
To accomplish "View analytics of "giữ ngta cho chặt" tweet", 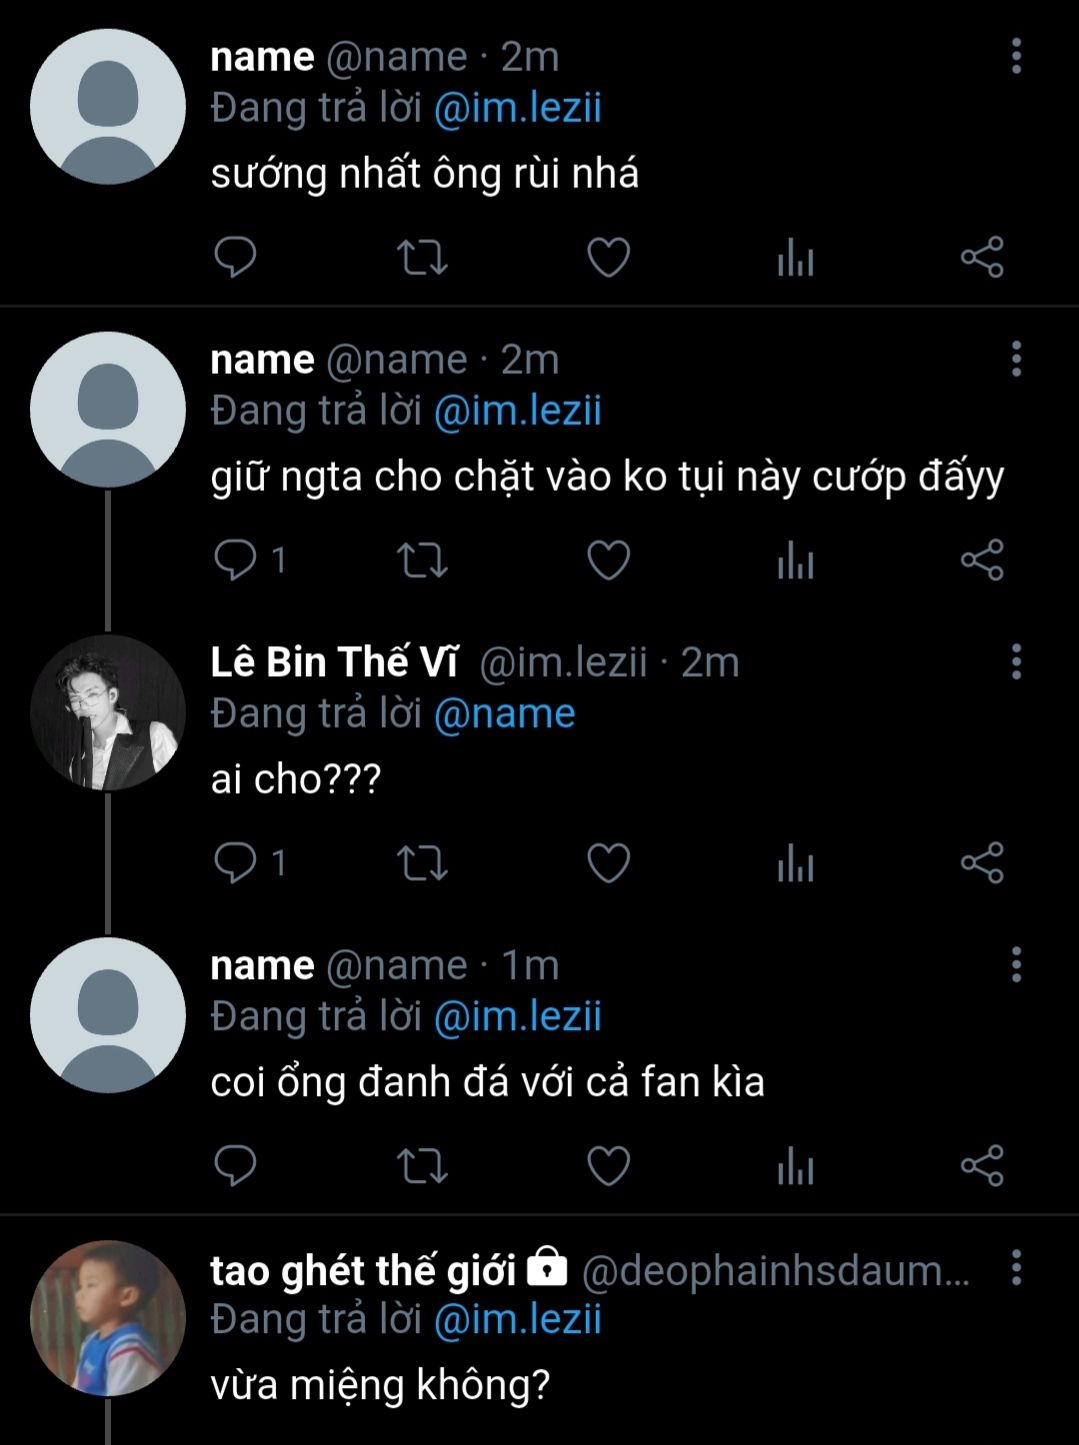I will 796,560.
